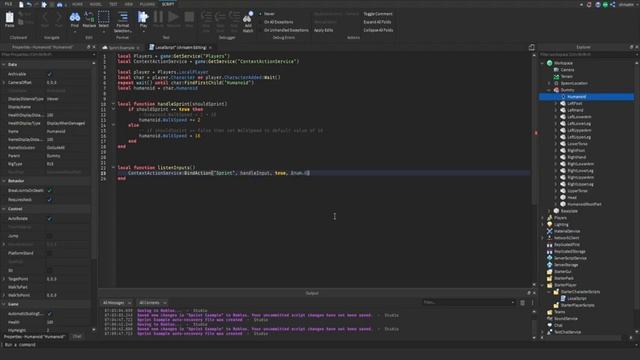Click the Format Selection icon
The height and width of the screenshot is (360, 640).
123,17
